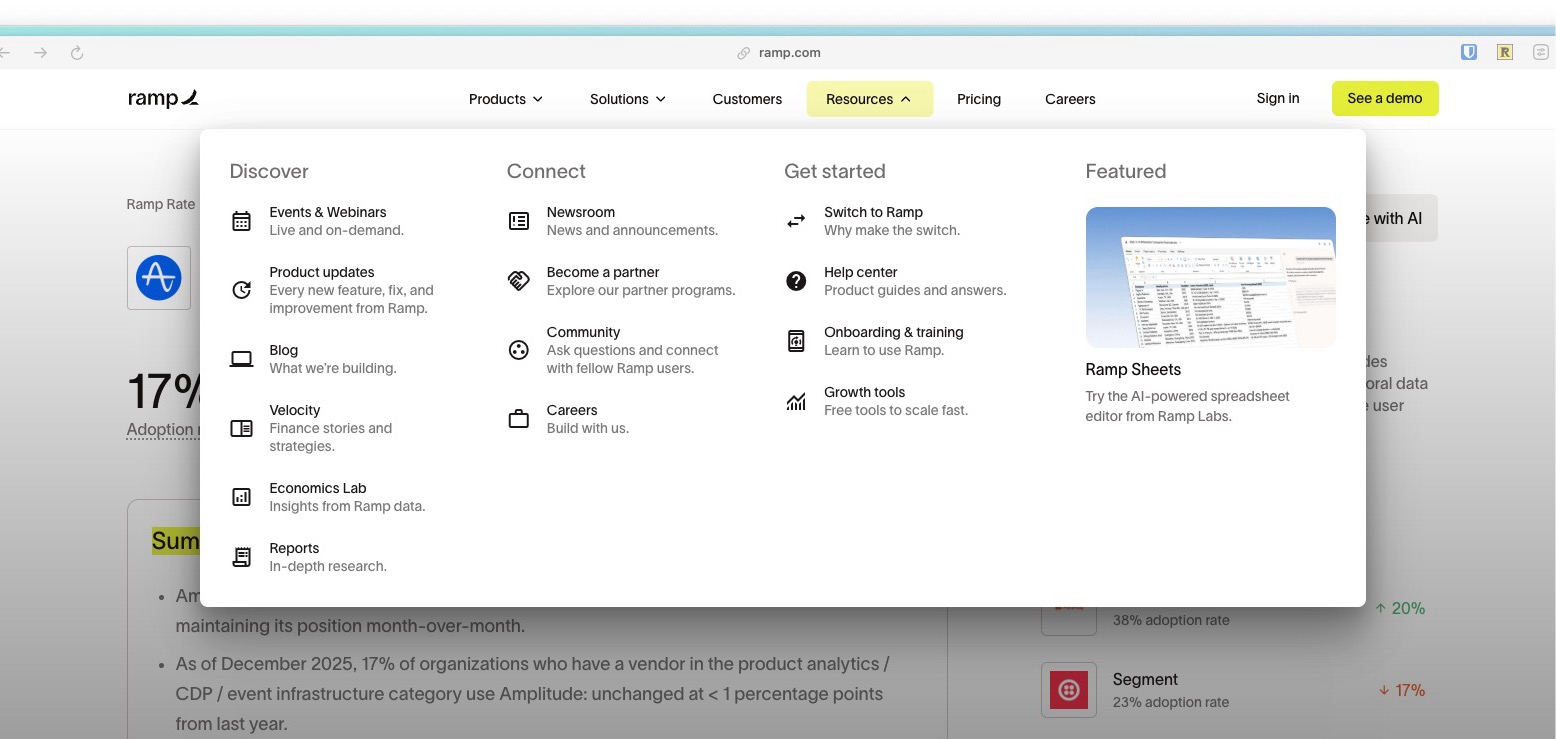This screenshot has height=739, width=1556.
Task: Click the Switch to Ramp arrows icon
Action: tap(796, 221)
